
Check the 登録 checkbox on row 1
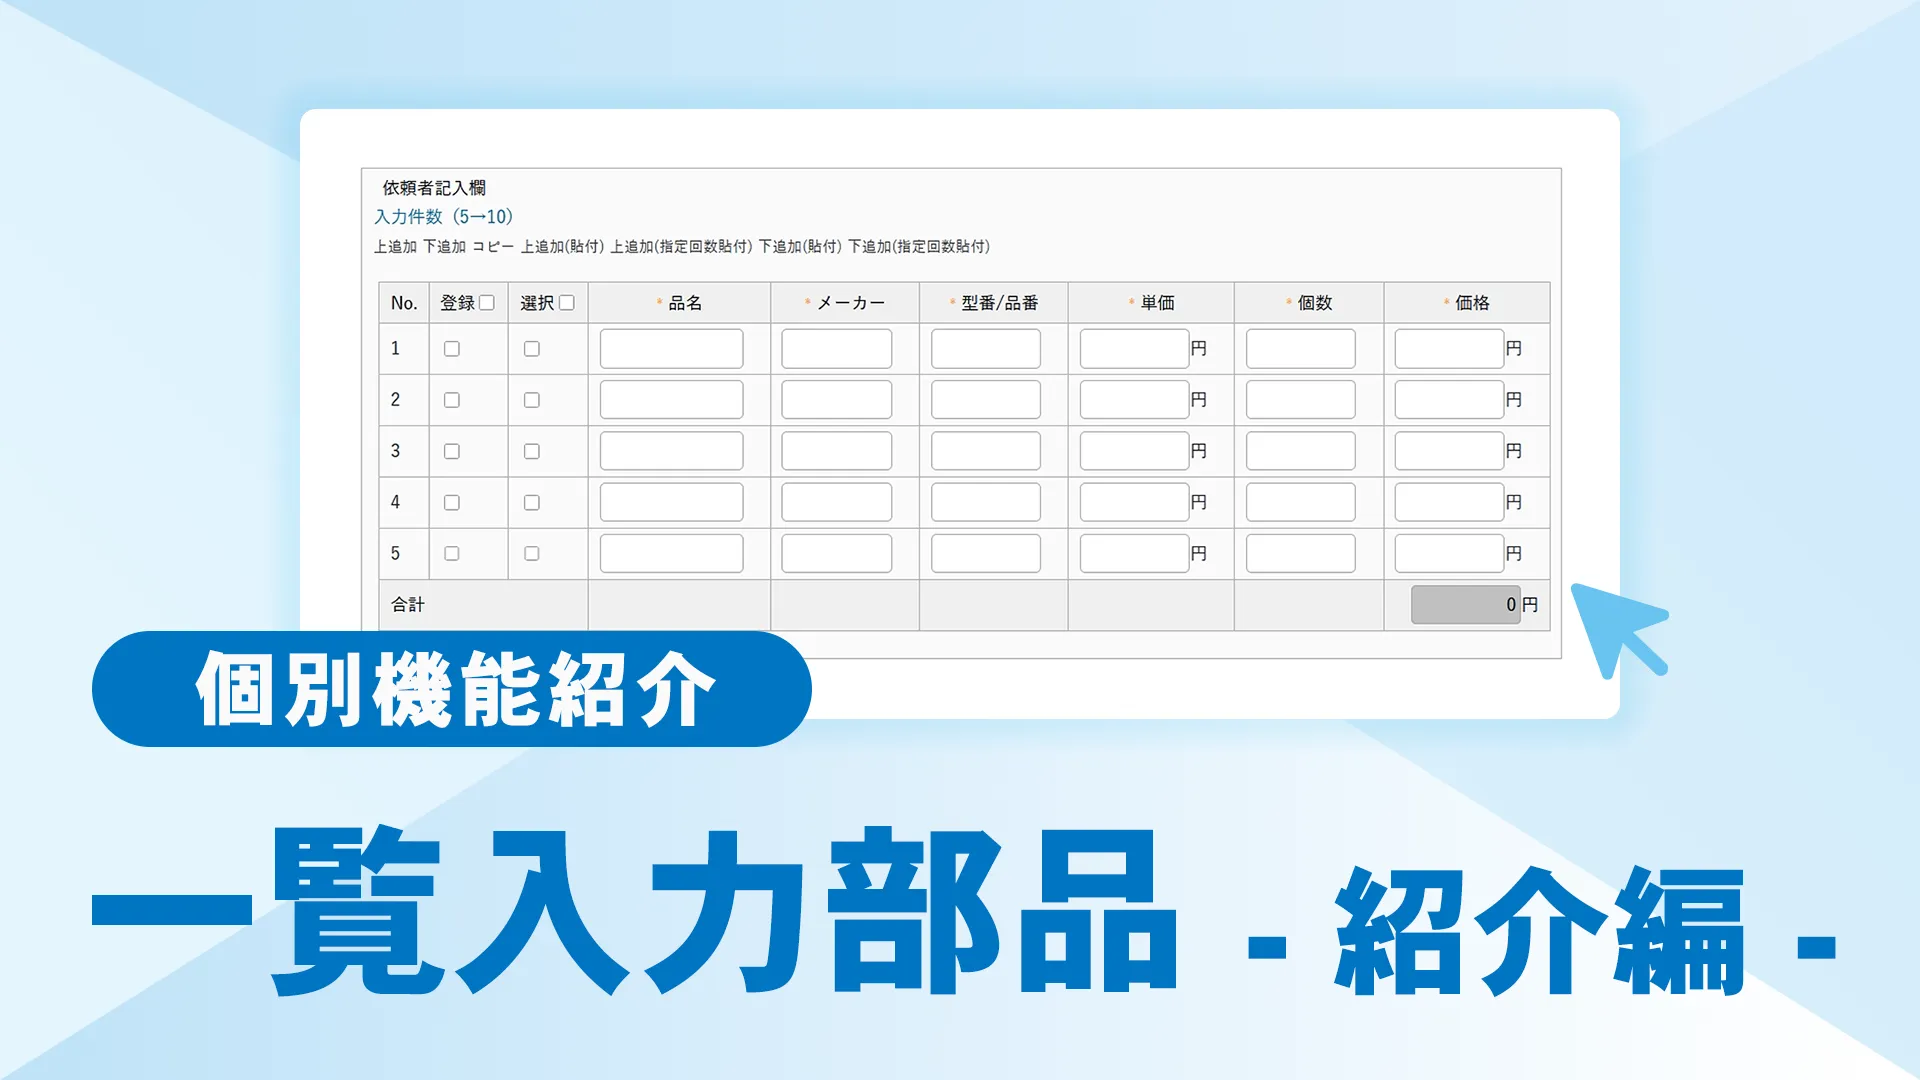coord(453,348)
